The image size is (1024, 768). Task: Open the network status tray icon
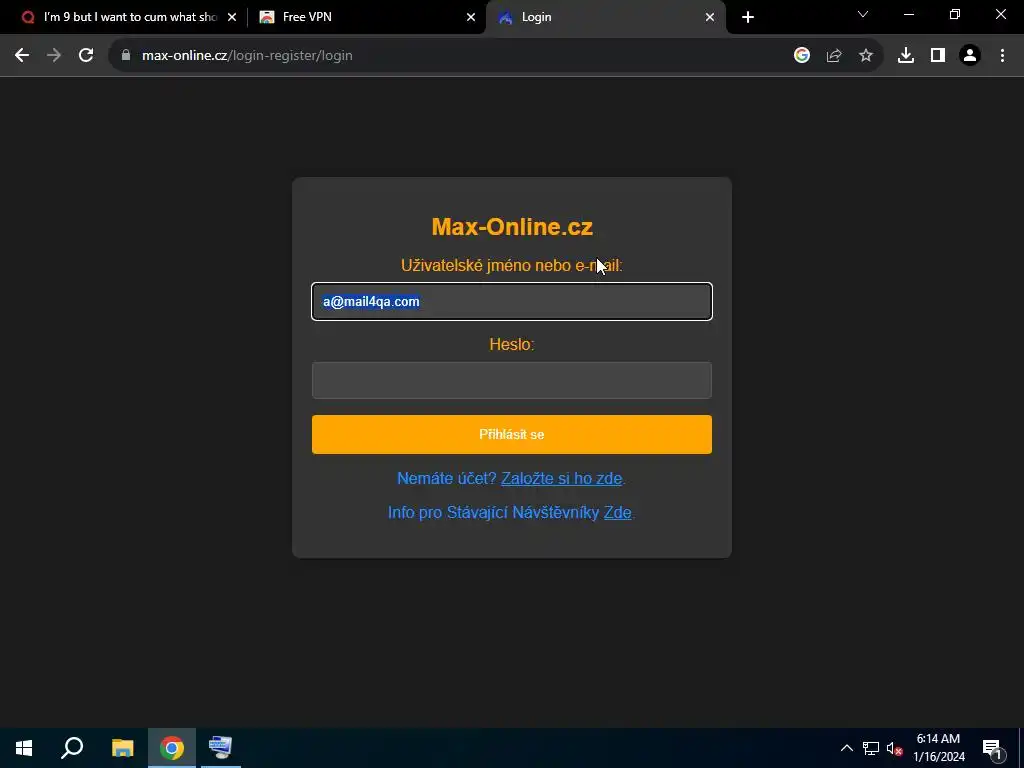[x=871, y=748]
